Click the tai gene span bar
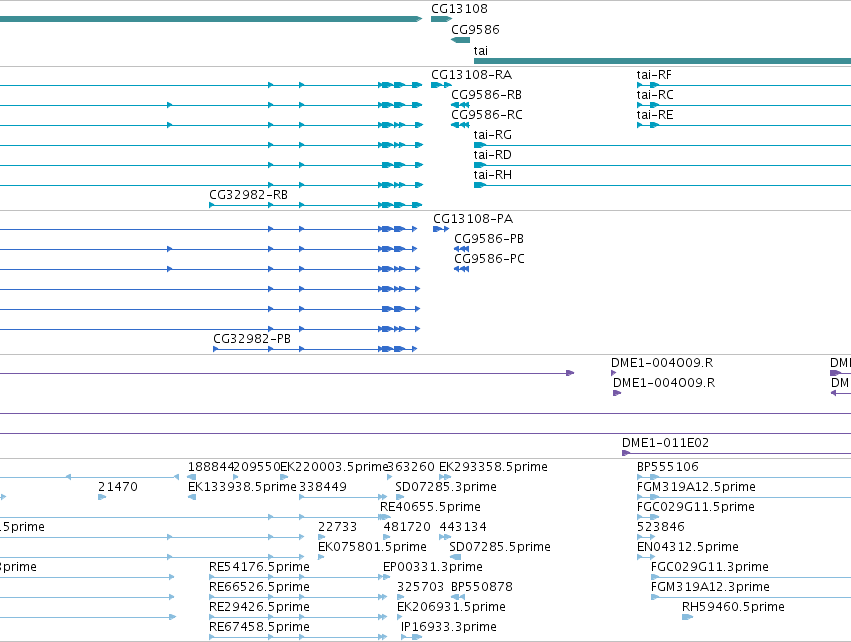 [x=662, y=61]
